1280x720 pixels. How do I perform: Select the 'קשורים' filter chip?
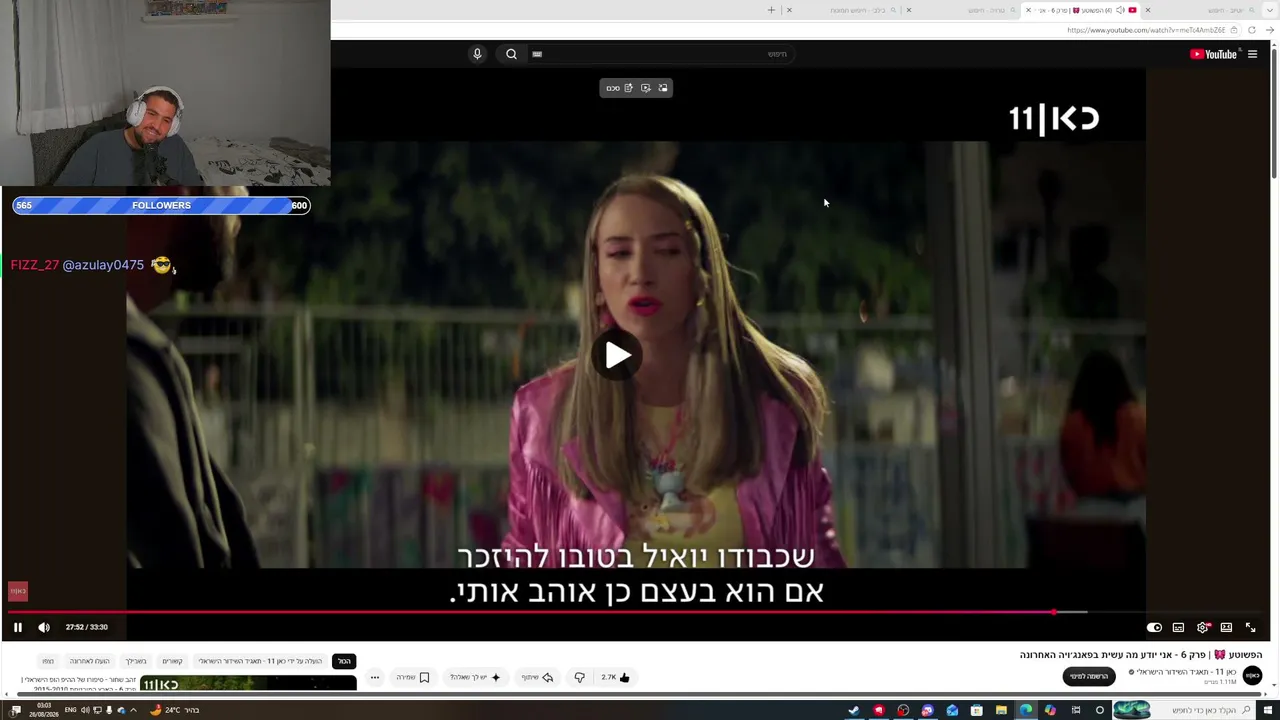(172, 661)
